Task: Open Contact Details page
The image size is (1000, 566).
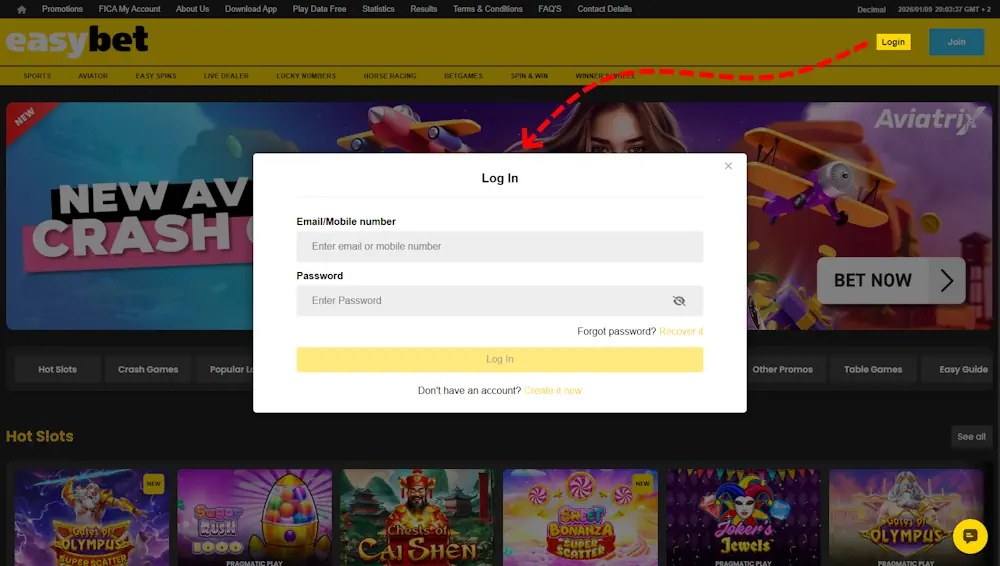Action: point(605,9)
